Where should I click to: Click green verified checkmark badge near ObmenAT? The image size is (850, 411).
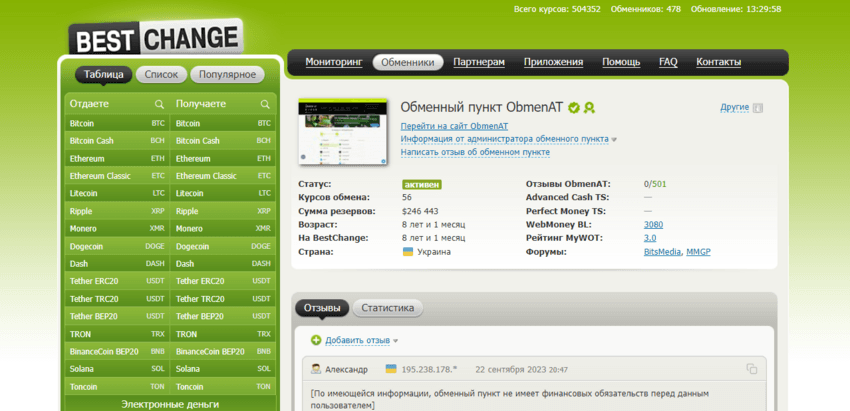pyautogui.click(x=574, y=107)
